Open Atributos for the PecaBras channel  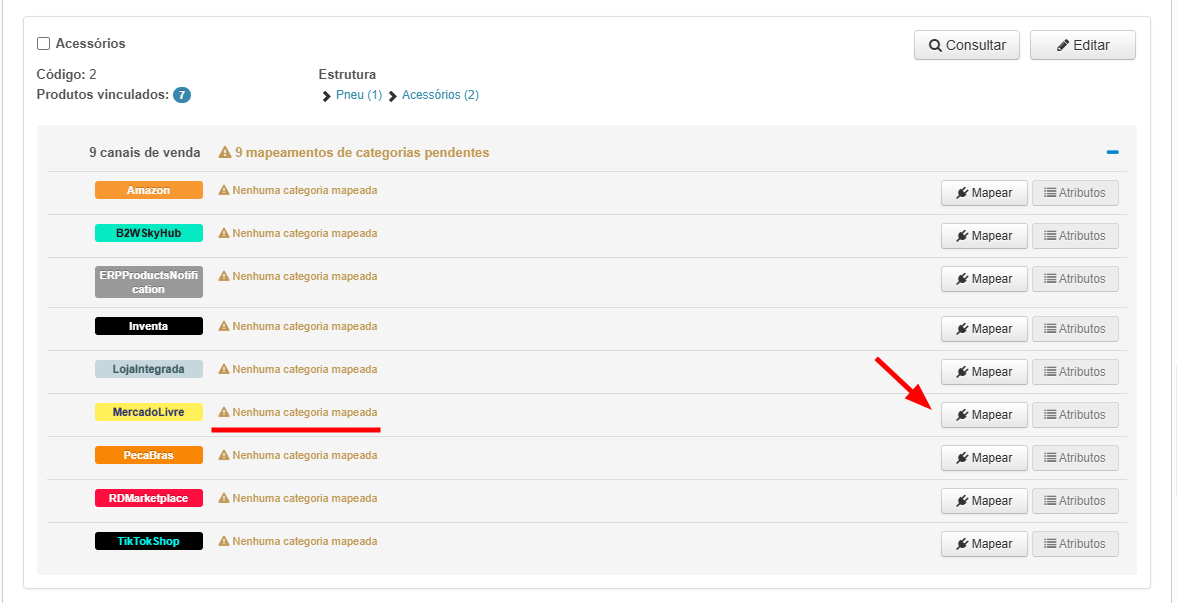(1075, 457)
